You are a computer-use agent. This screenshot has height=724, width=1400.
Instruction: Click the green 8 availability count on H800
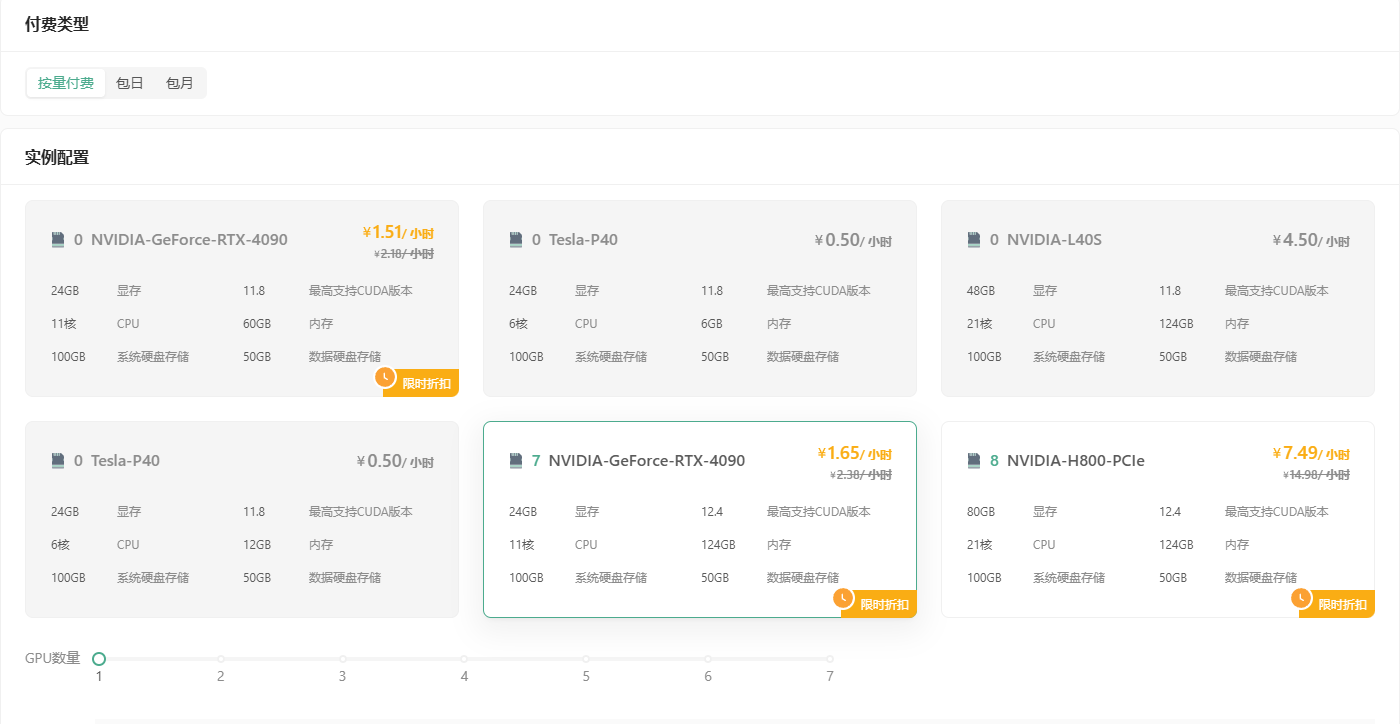point(994,461)
